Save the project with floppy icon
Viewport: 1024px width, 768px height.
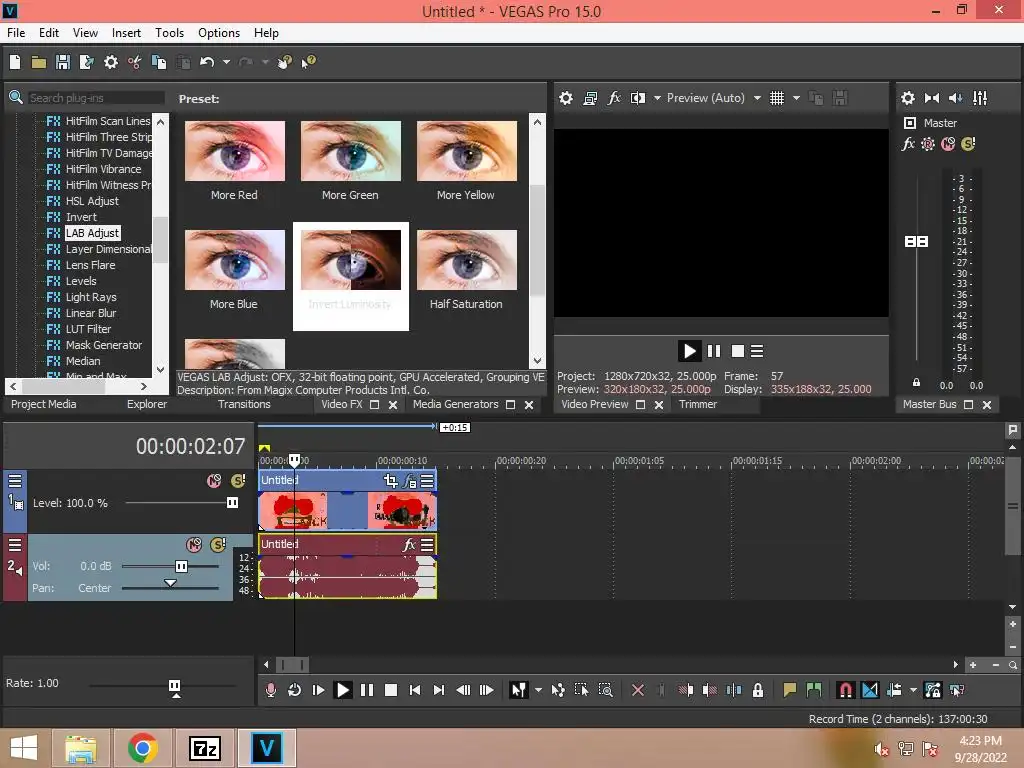pos(63,62)
